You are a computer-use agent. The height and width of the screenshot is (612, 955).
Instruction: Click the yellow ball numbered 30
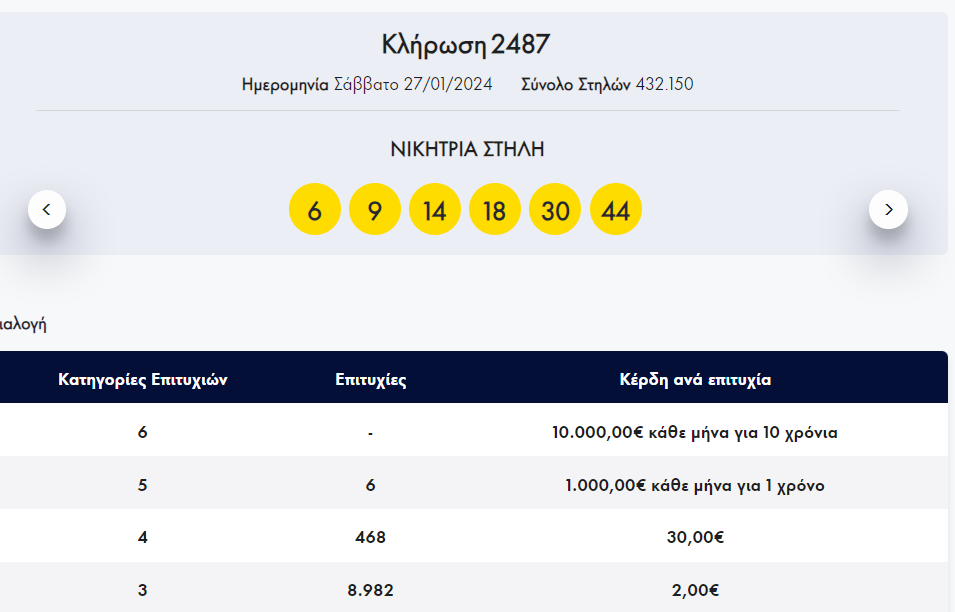point(555,210)
